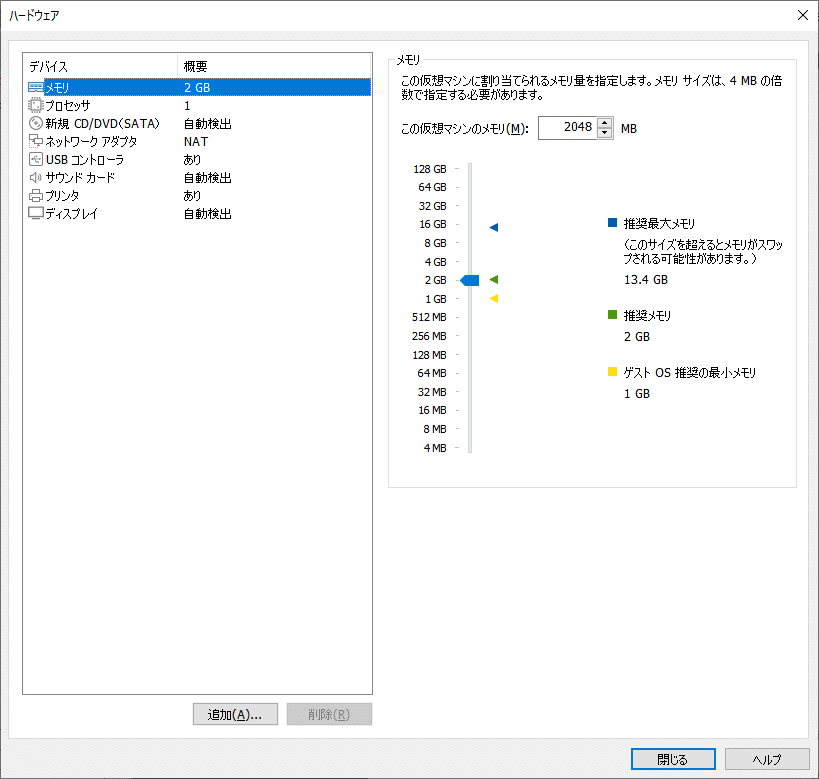Select the USB コントローラ device row
Image resolution: width=819 pixels, height=779 pixels.
click(x=196, y=159)
